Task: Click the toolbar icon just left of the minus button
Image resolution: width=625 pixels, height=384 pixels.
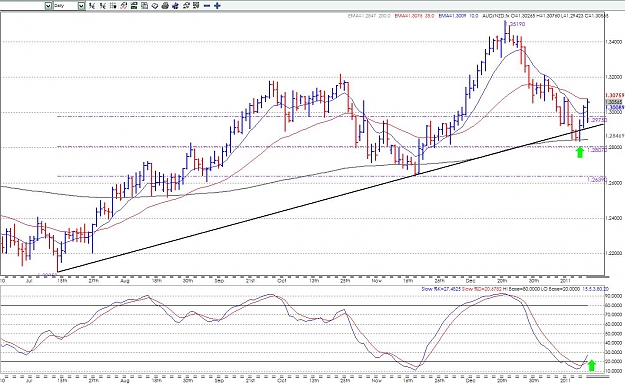Action: [196, 6]
